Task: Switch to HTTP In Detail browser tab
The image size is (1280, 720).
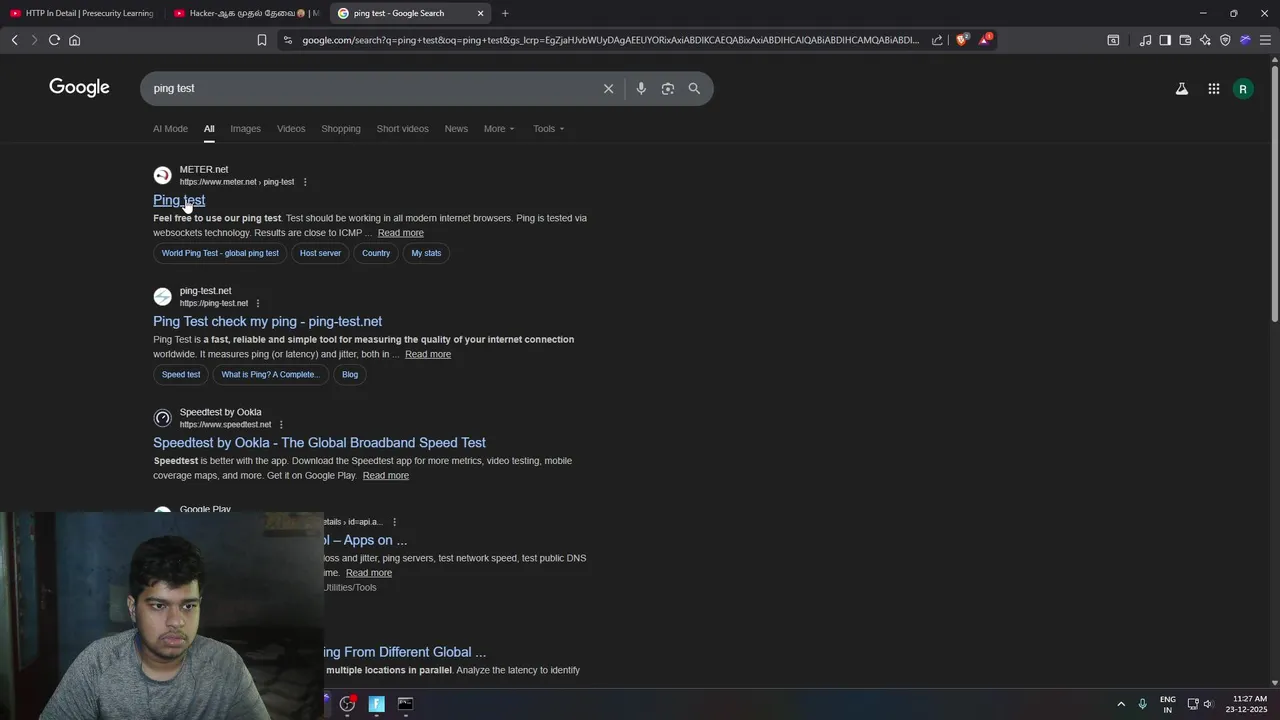Action: [x=82, y=13]
